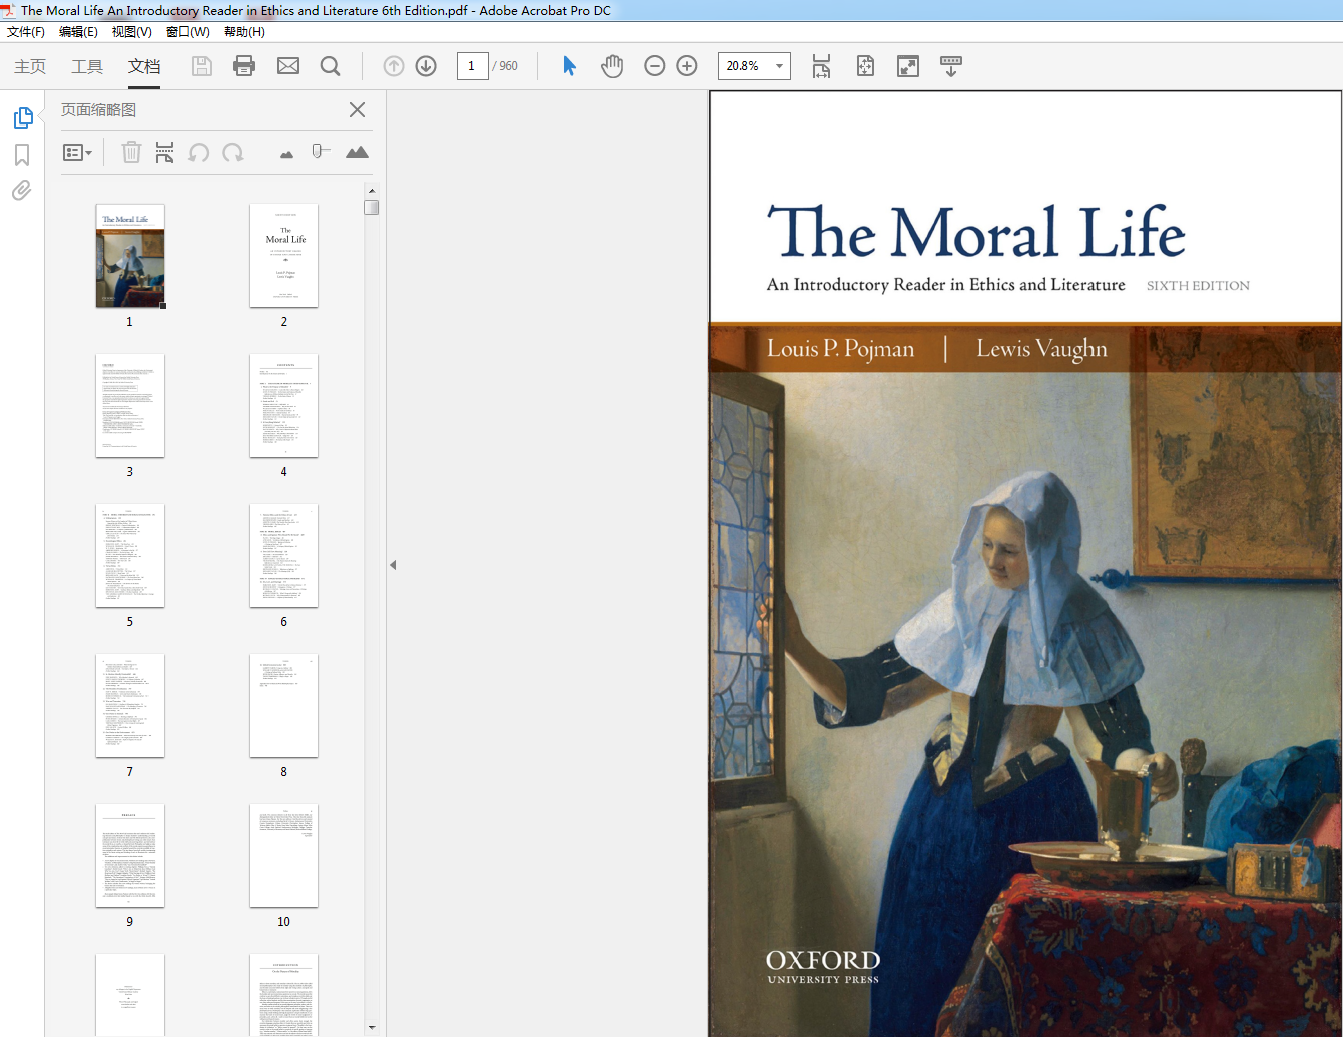Viewport: 1343px width, 1037px height.
Task: Switch to the 主页 tab
Action: (30, 66)
